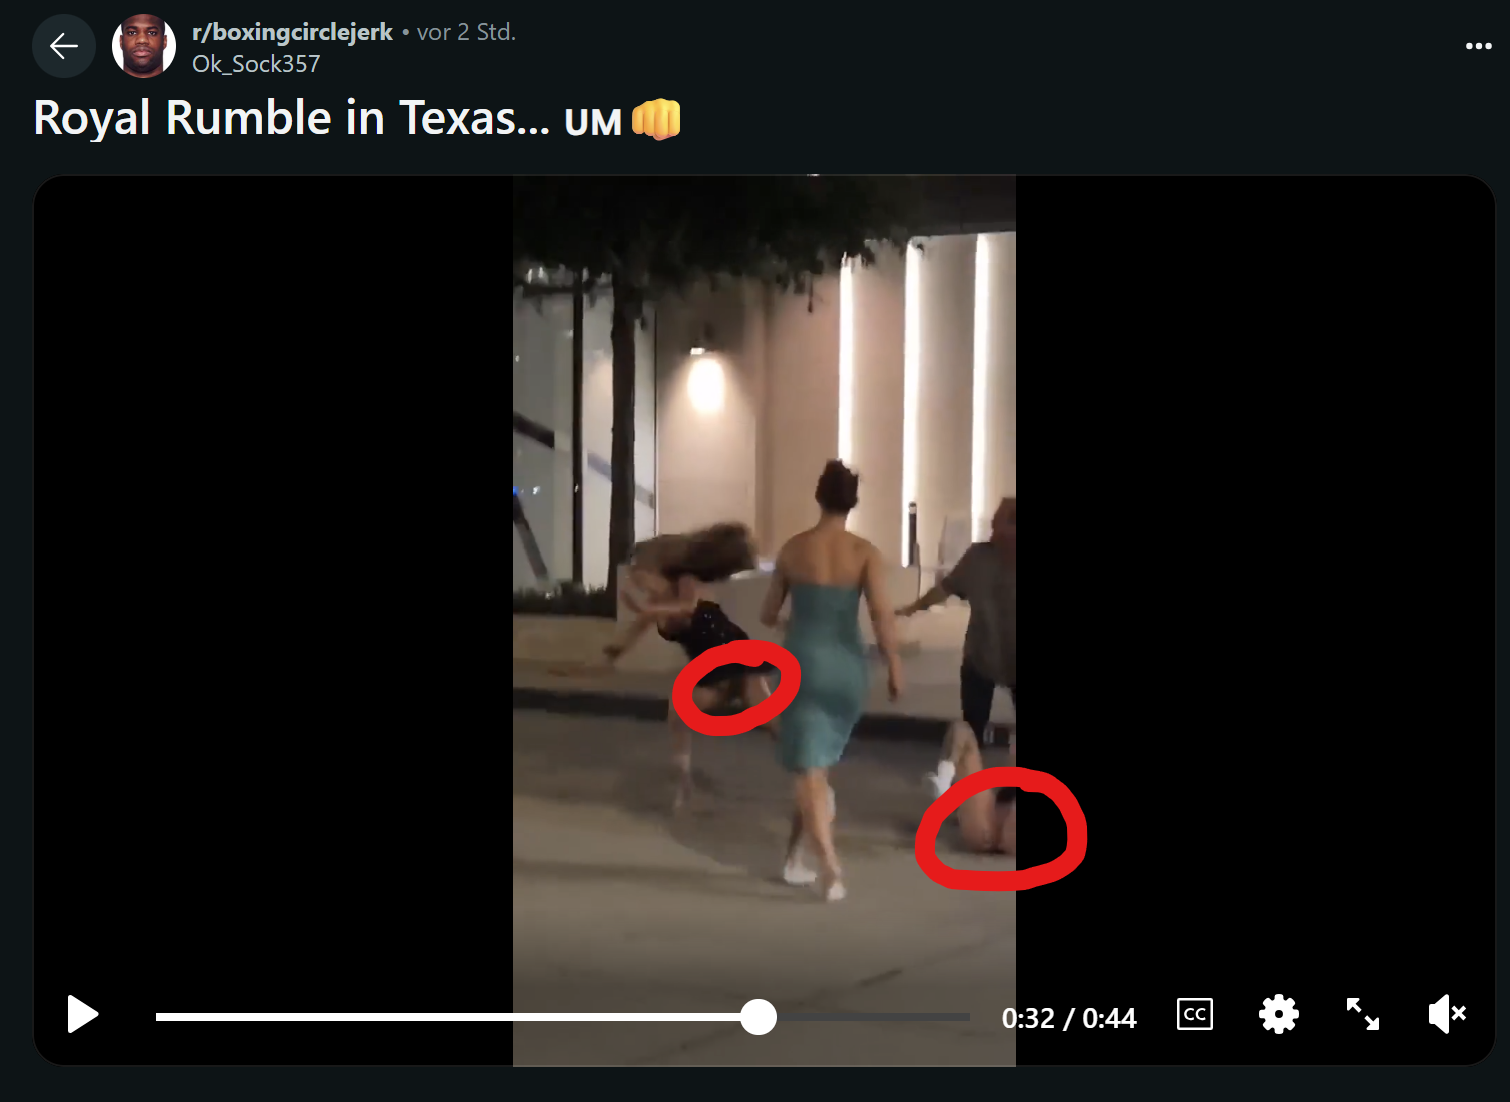1510x1102 pixels.
Task: Click the post title Royal Rumble in Texas
Action: tap(291, 118)
